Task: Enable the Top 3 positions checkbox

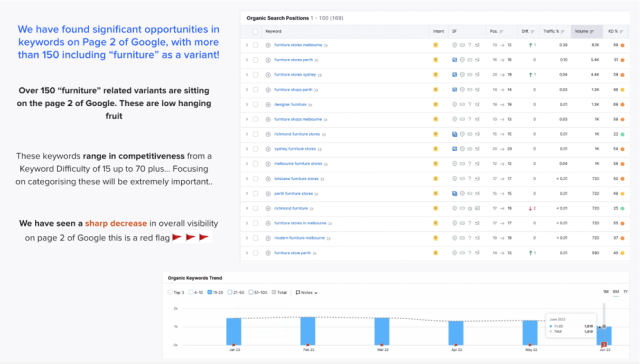Action: pyautogui.click(x=170, y=292)
